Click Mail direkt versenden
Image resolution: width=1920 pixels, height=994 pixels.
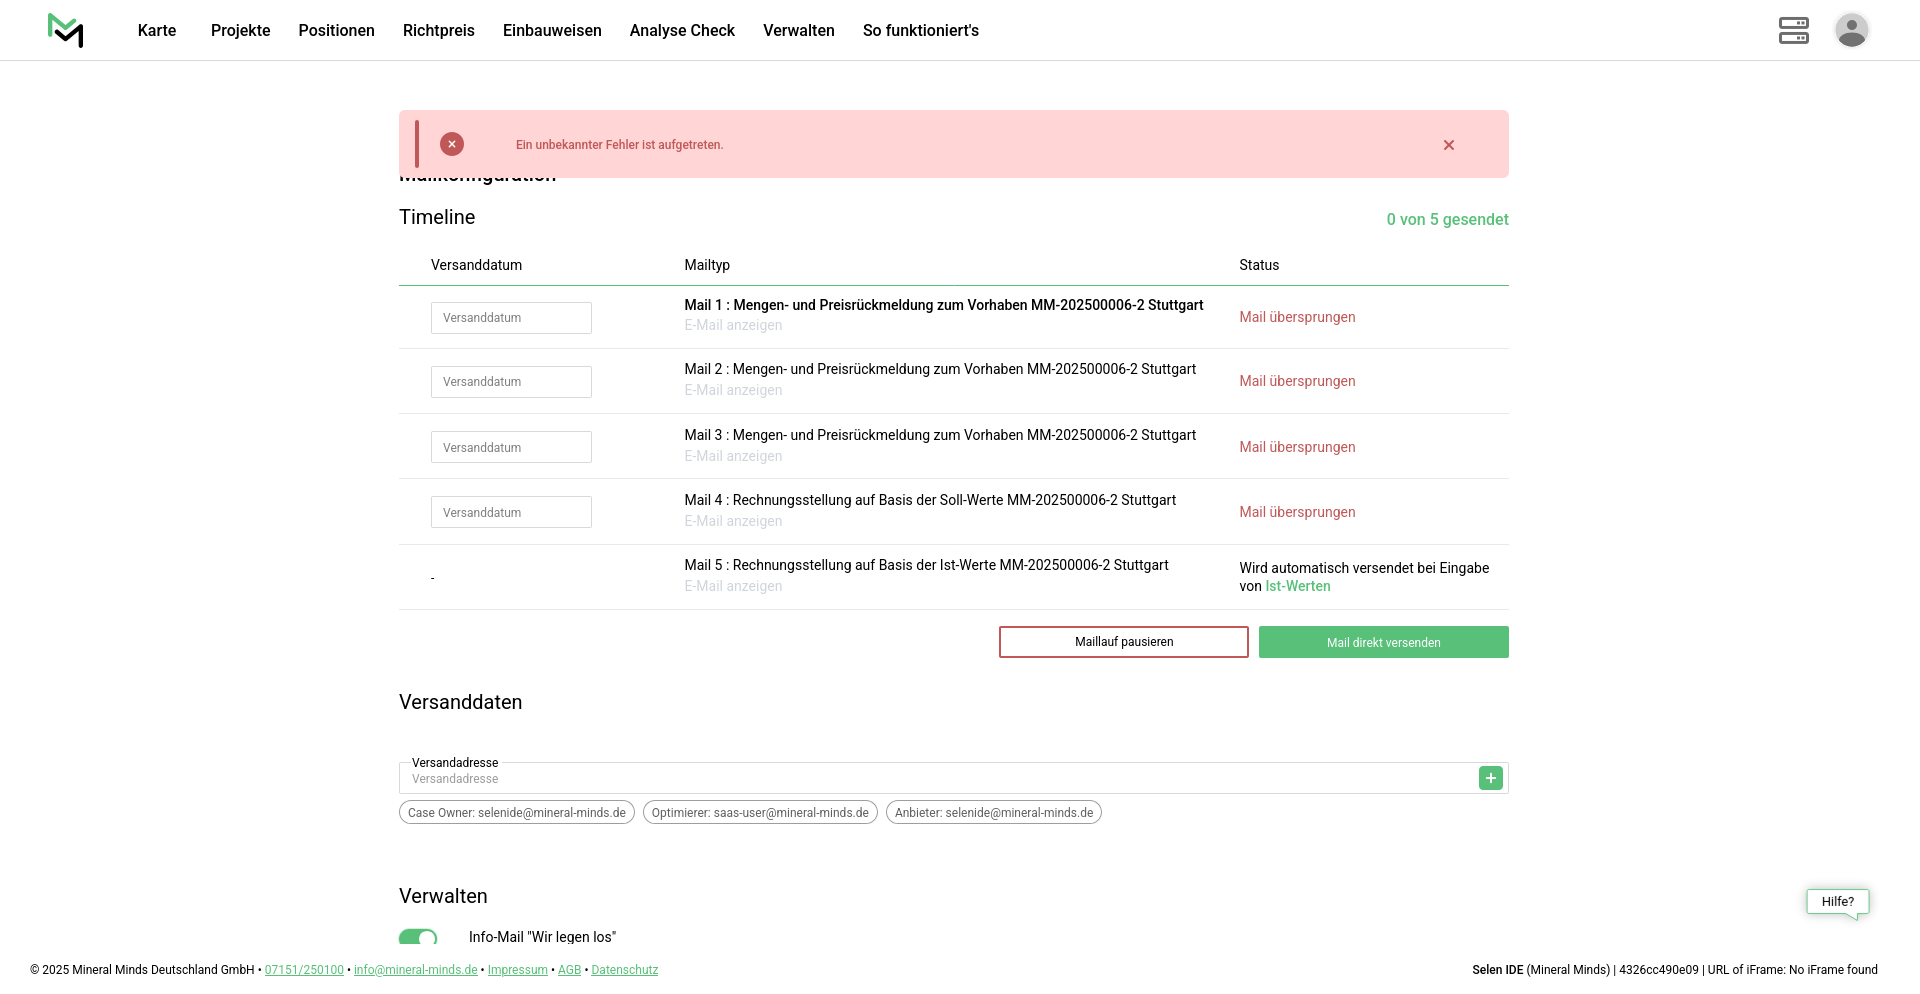coord(1383,642)
